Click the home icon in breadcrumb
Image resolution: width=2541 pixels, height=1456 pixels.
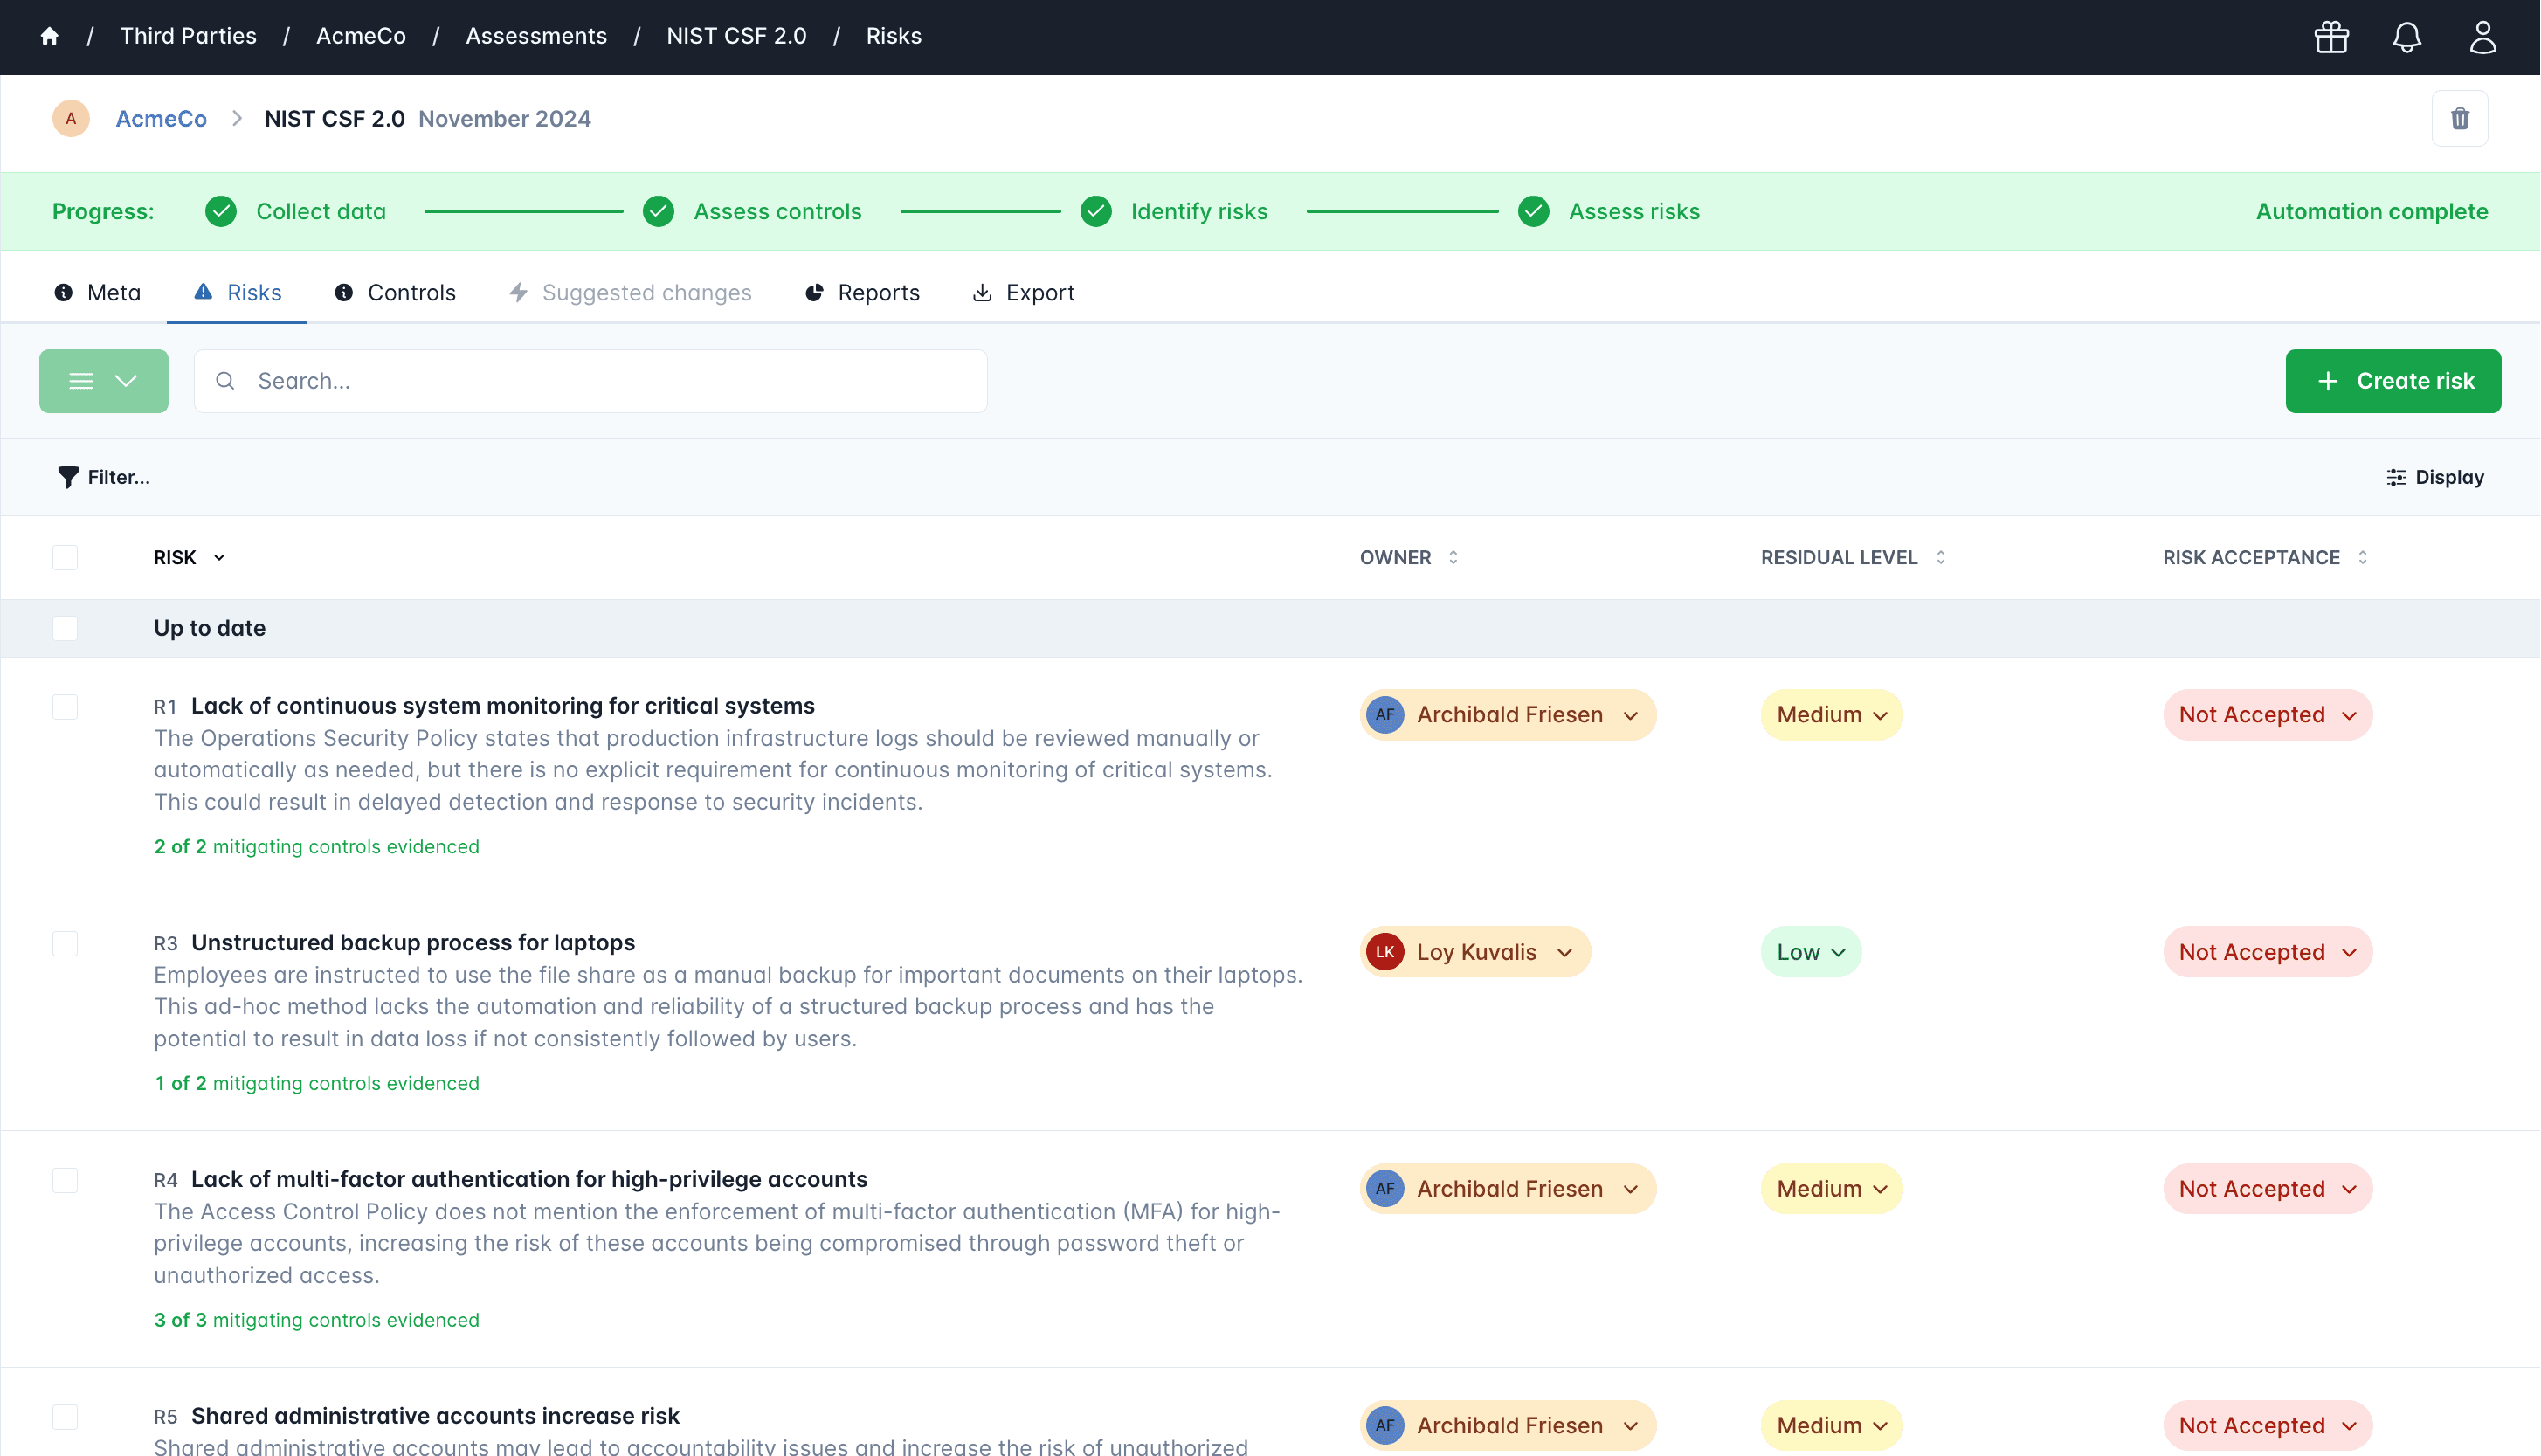49,36
